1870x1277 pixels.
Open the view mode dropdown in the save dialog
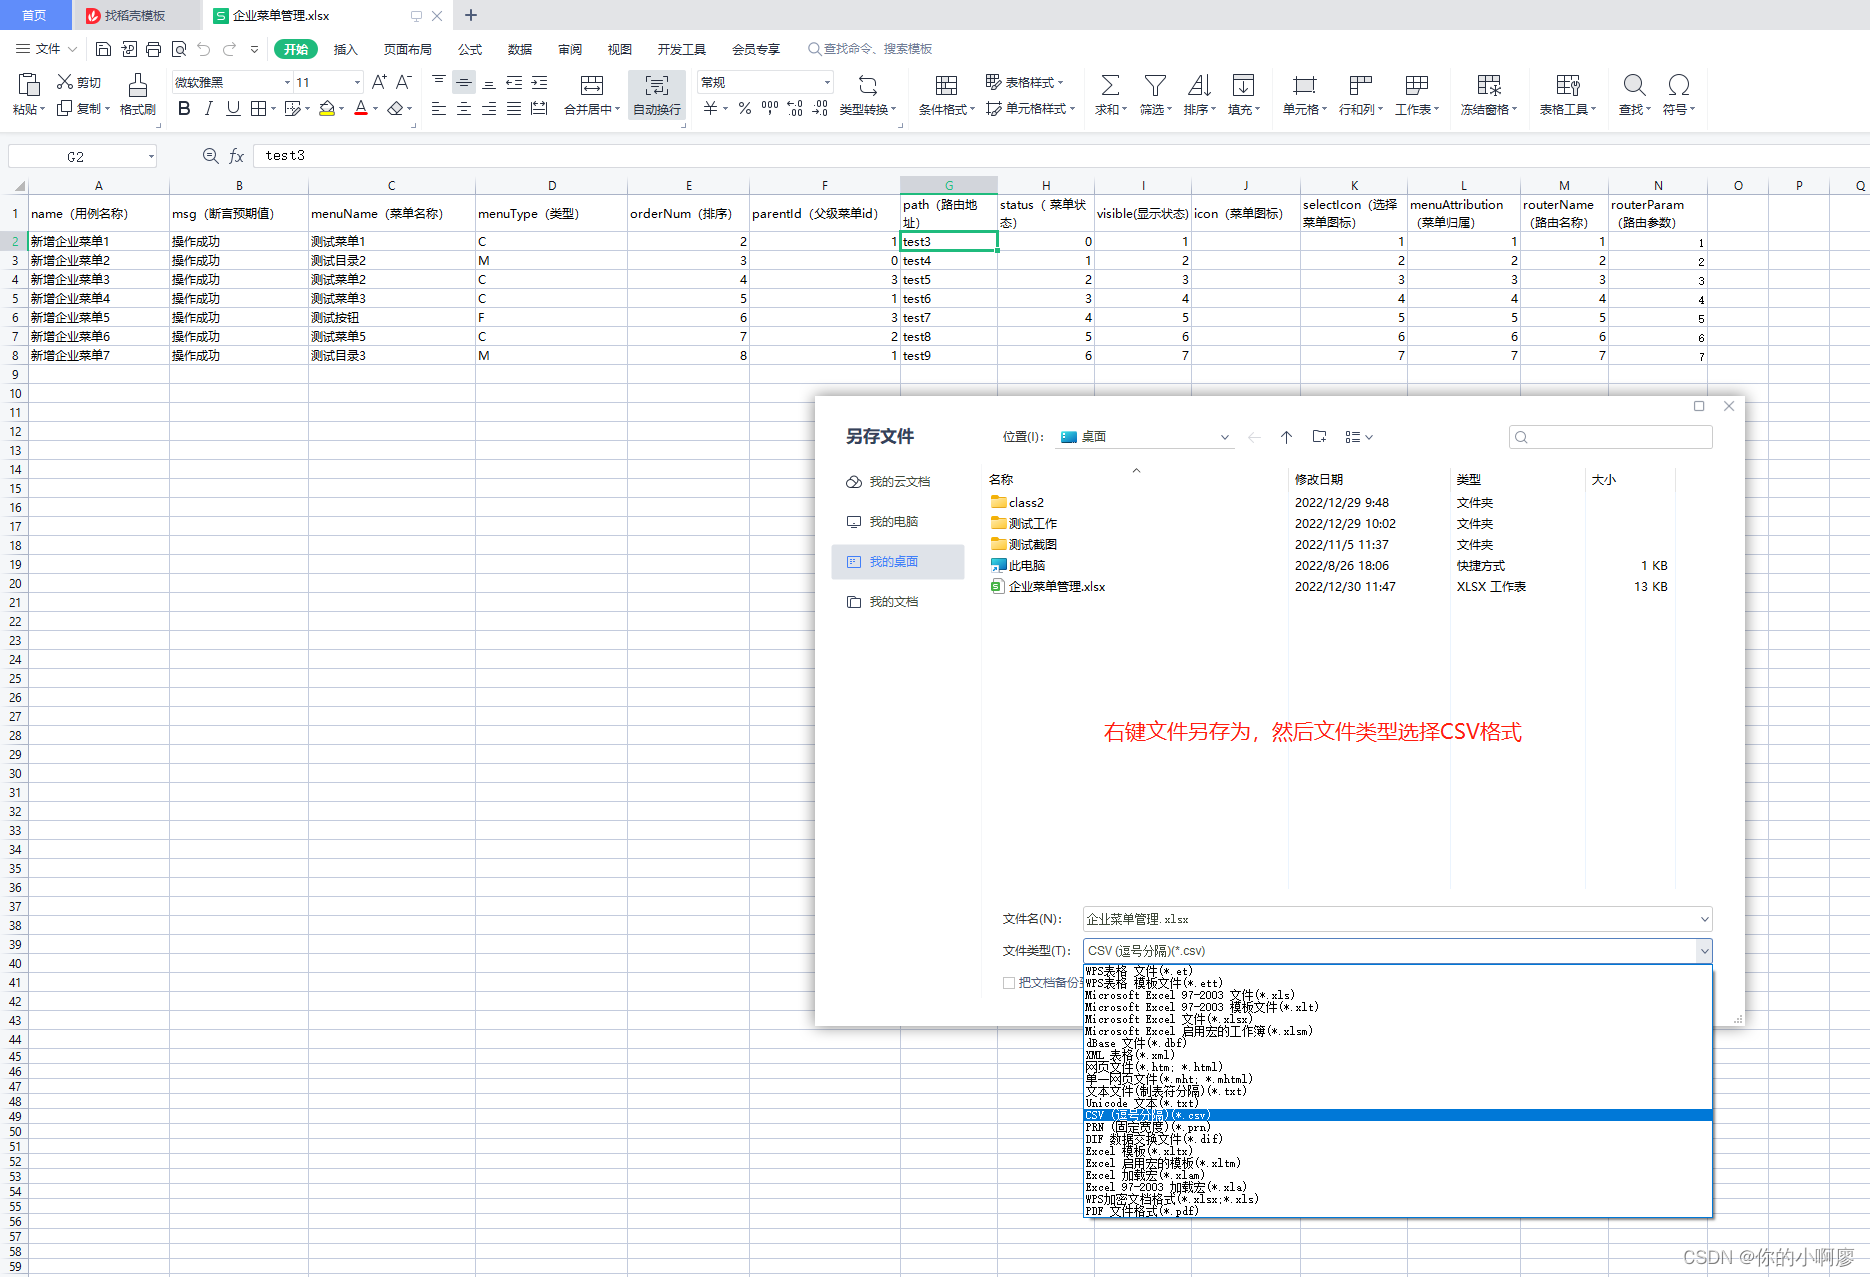[1359, 437]
